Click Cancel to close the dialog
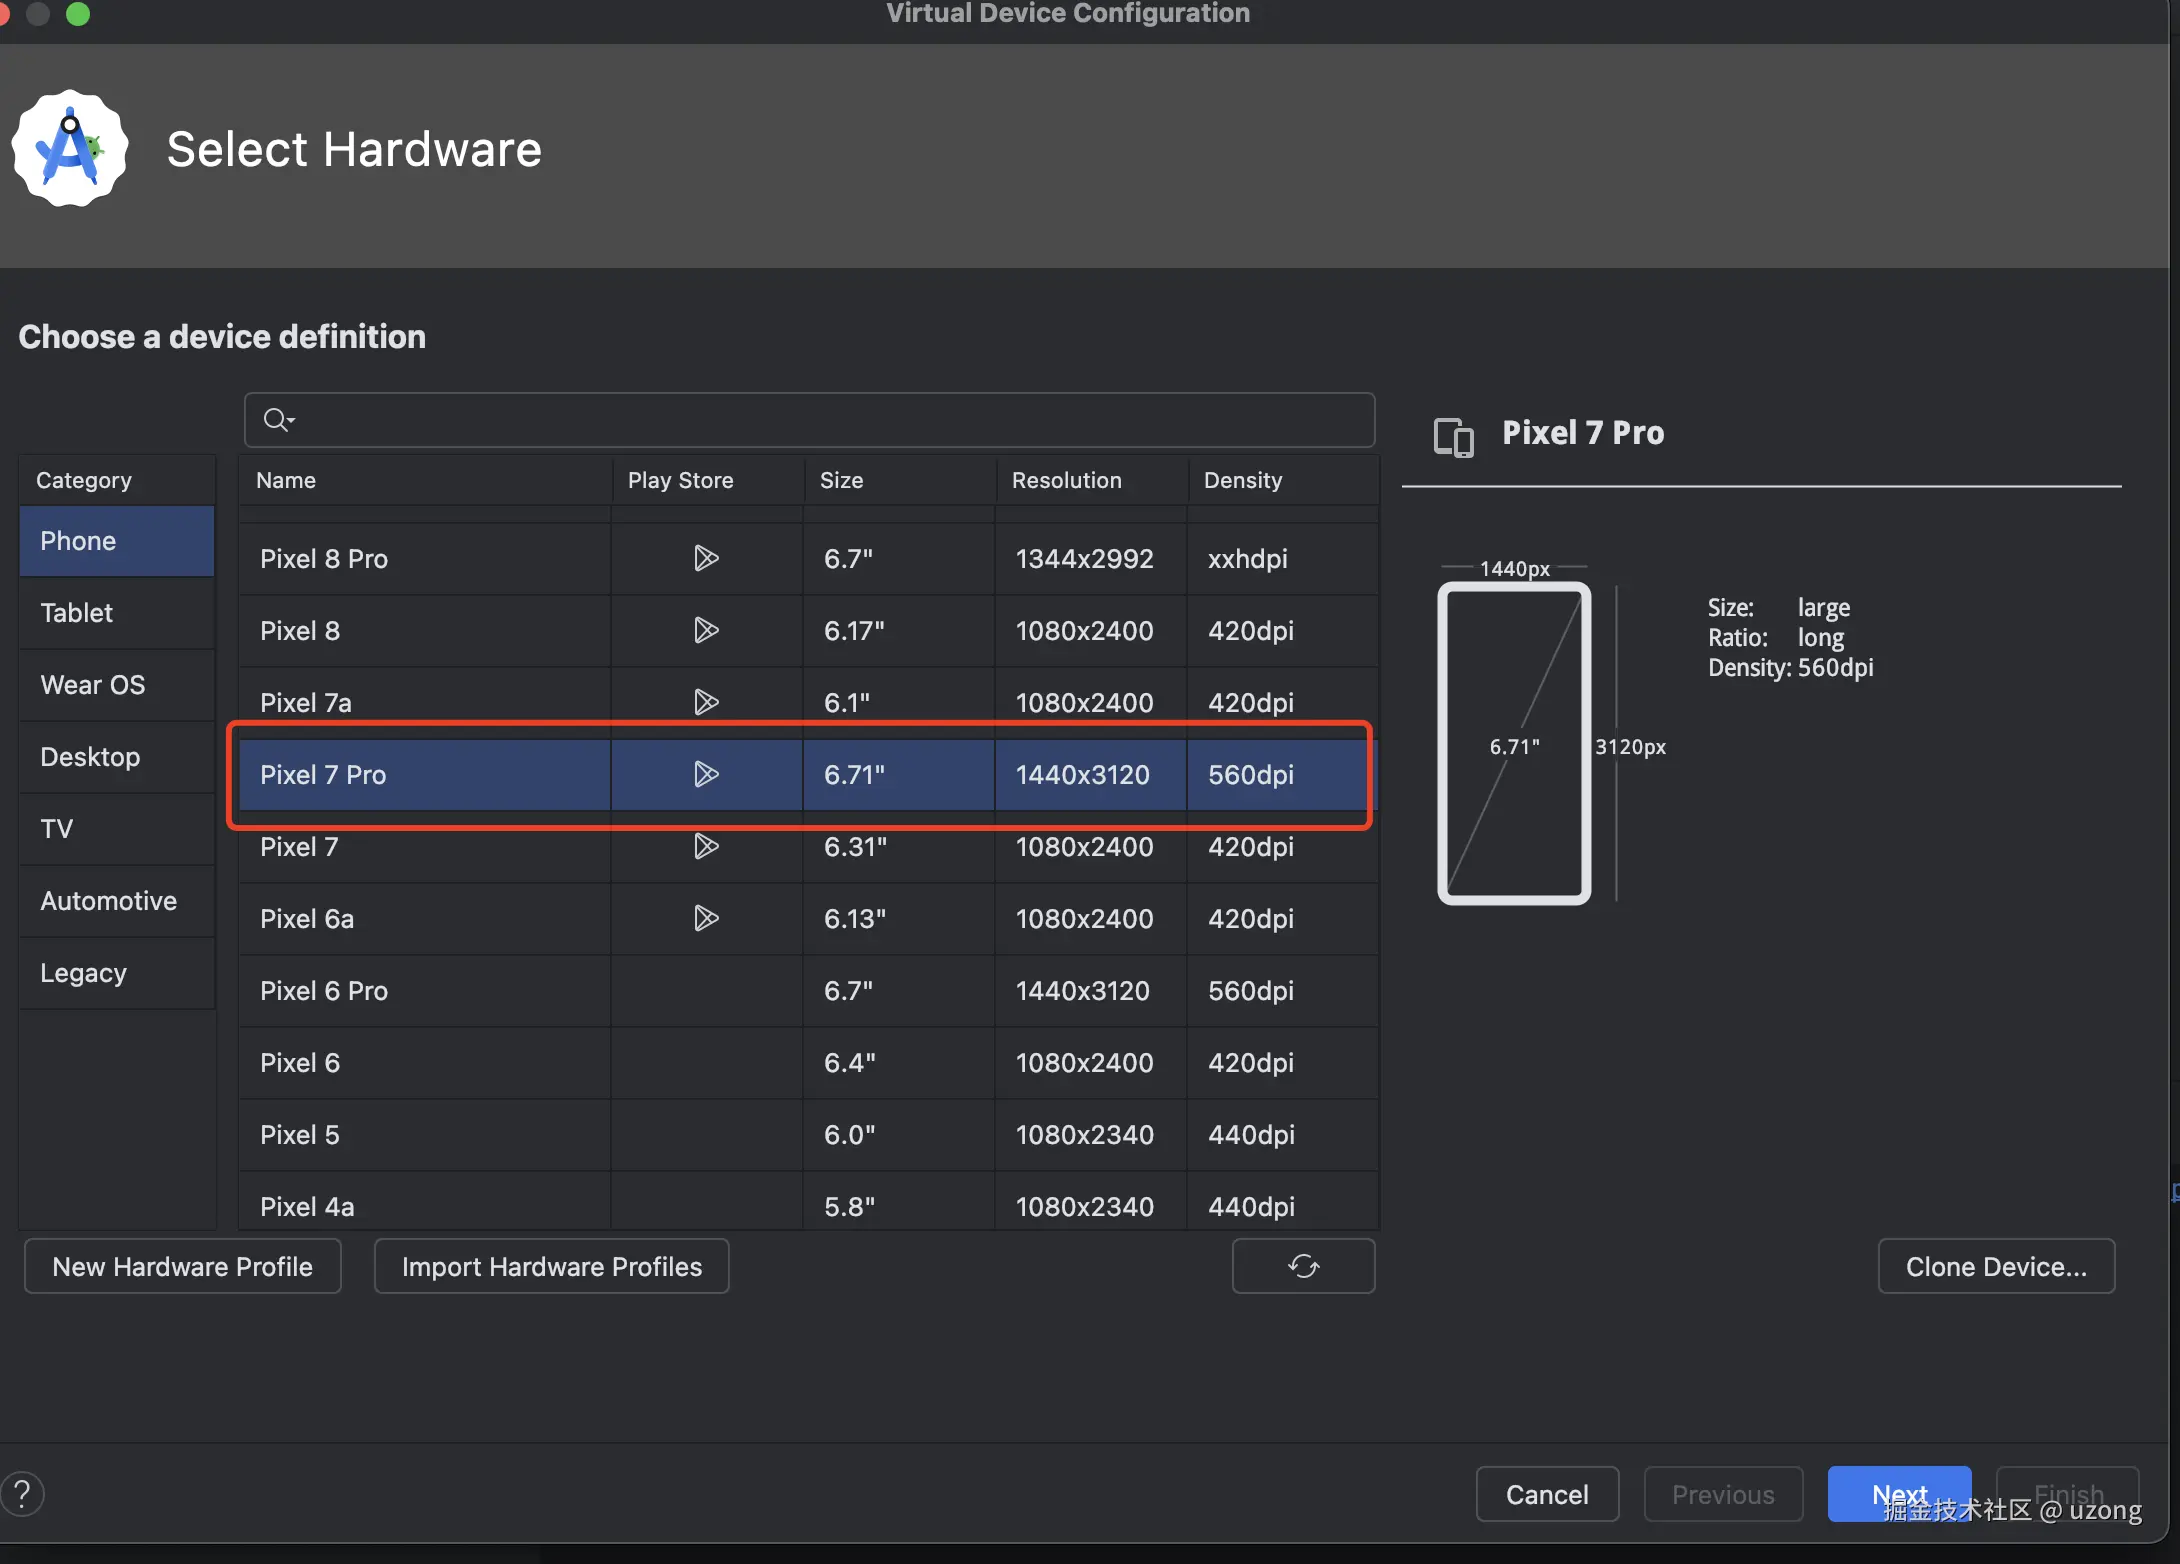The width and height of the screenshot is (2180, 1564). pos(1546,1494)
